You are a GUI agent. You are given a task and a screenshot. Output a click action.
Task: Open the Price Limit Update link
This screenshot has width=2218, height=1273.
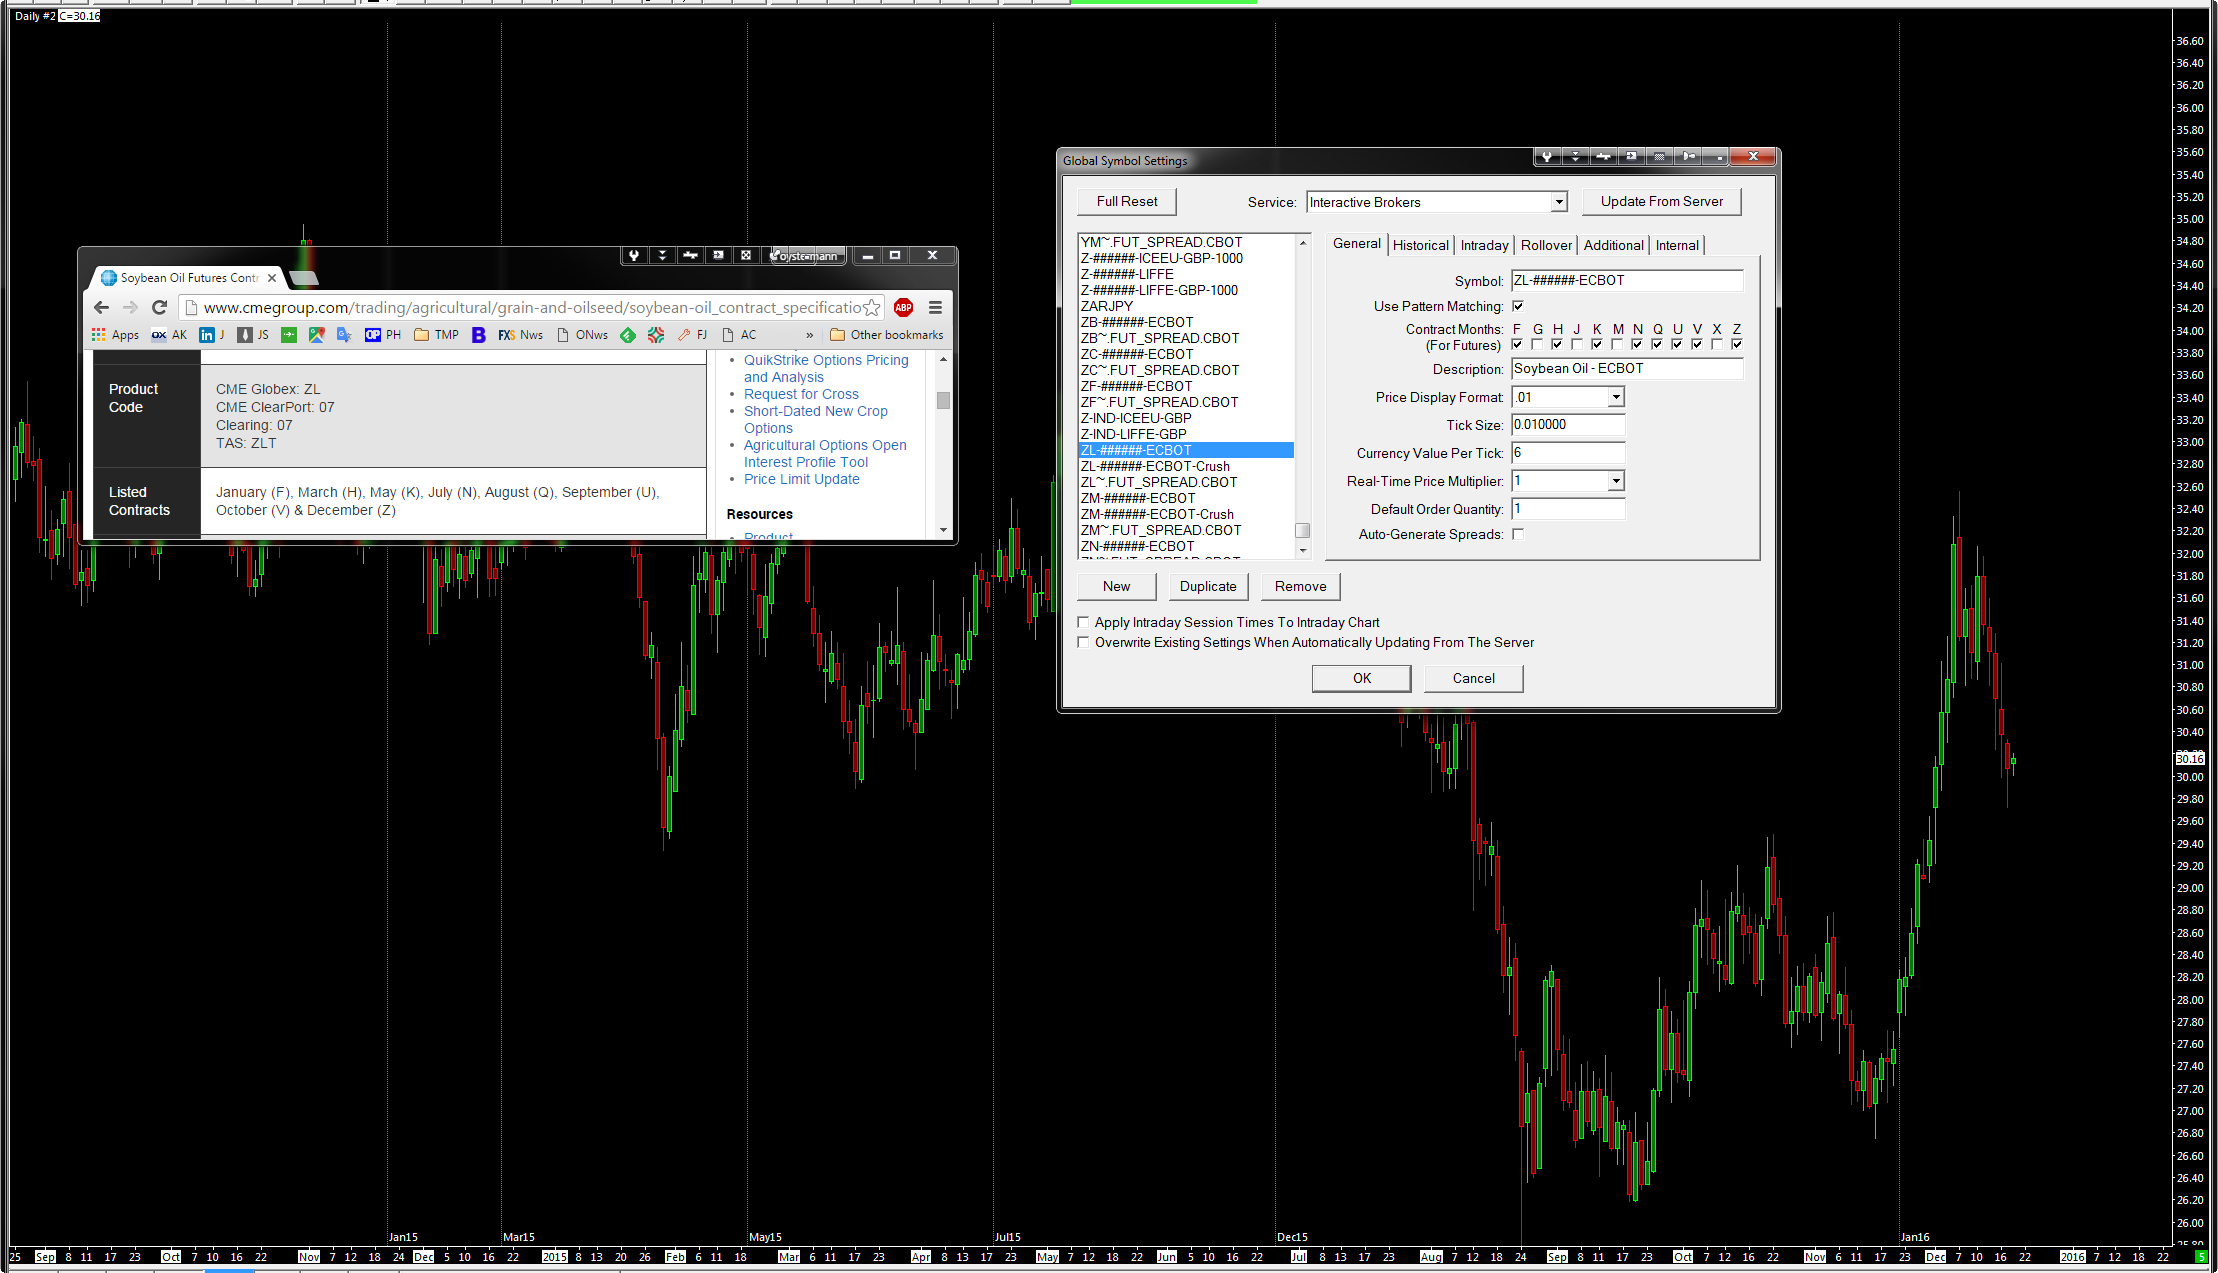click(x=801, y=479)
